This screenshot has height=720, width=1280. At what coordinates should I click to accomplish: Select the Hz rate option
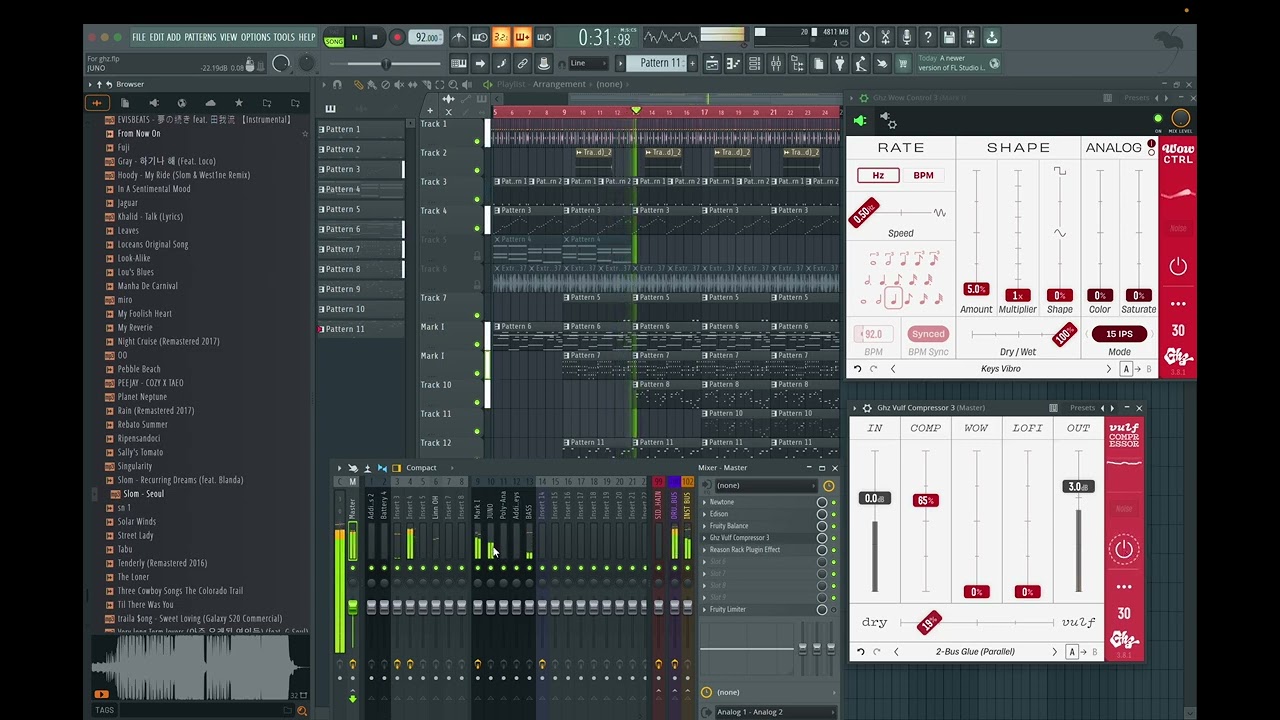pyautogui.click(x=878, y=176)
